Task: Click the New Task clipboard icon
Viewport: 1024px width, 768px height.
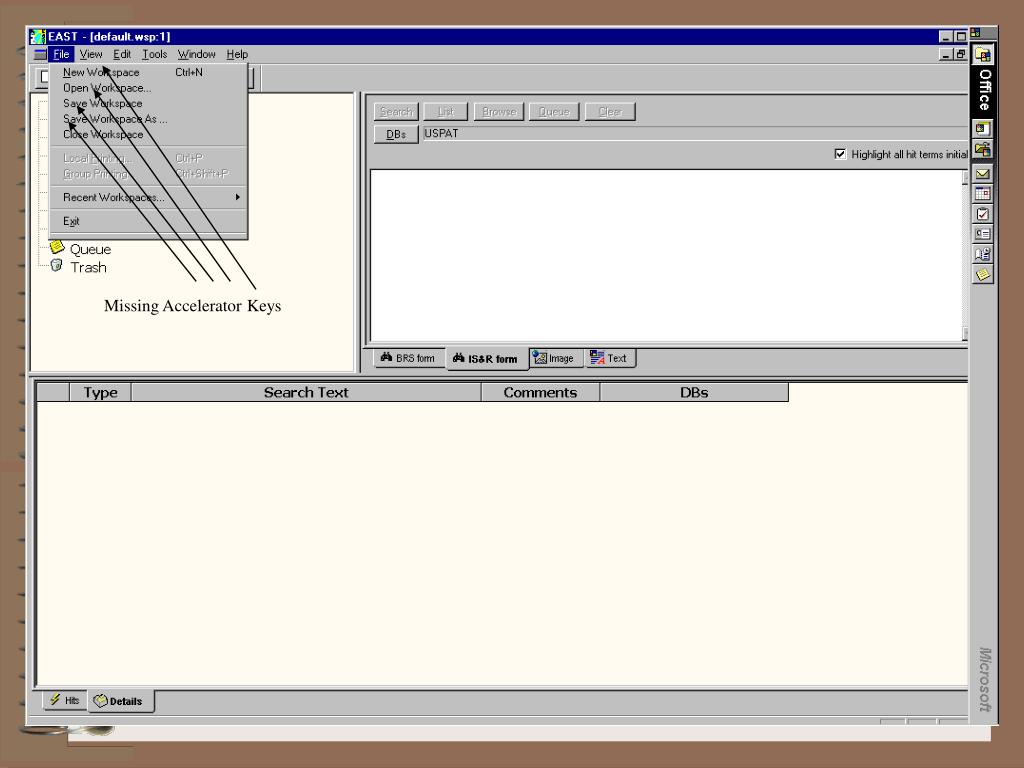Action: point(982,214)
